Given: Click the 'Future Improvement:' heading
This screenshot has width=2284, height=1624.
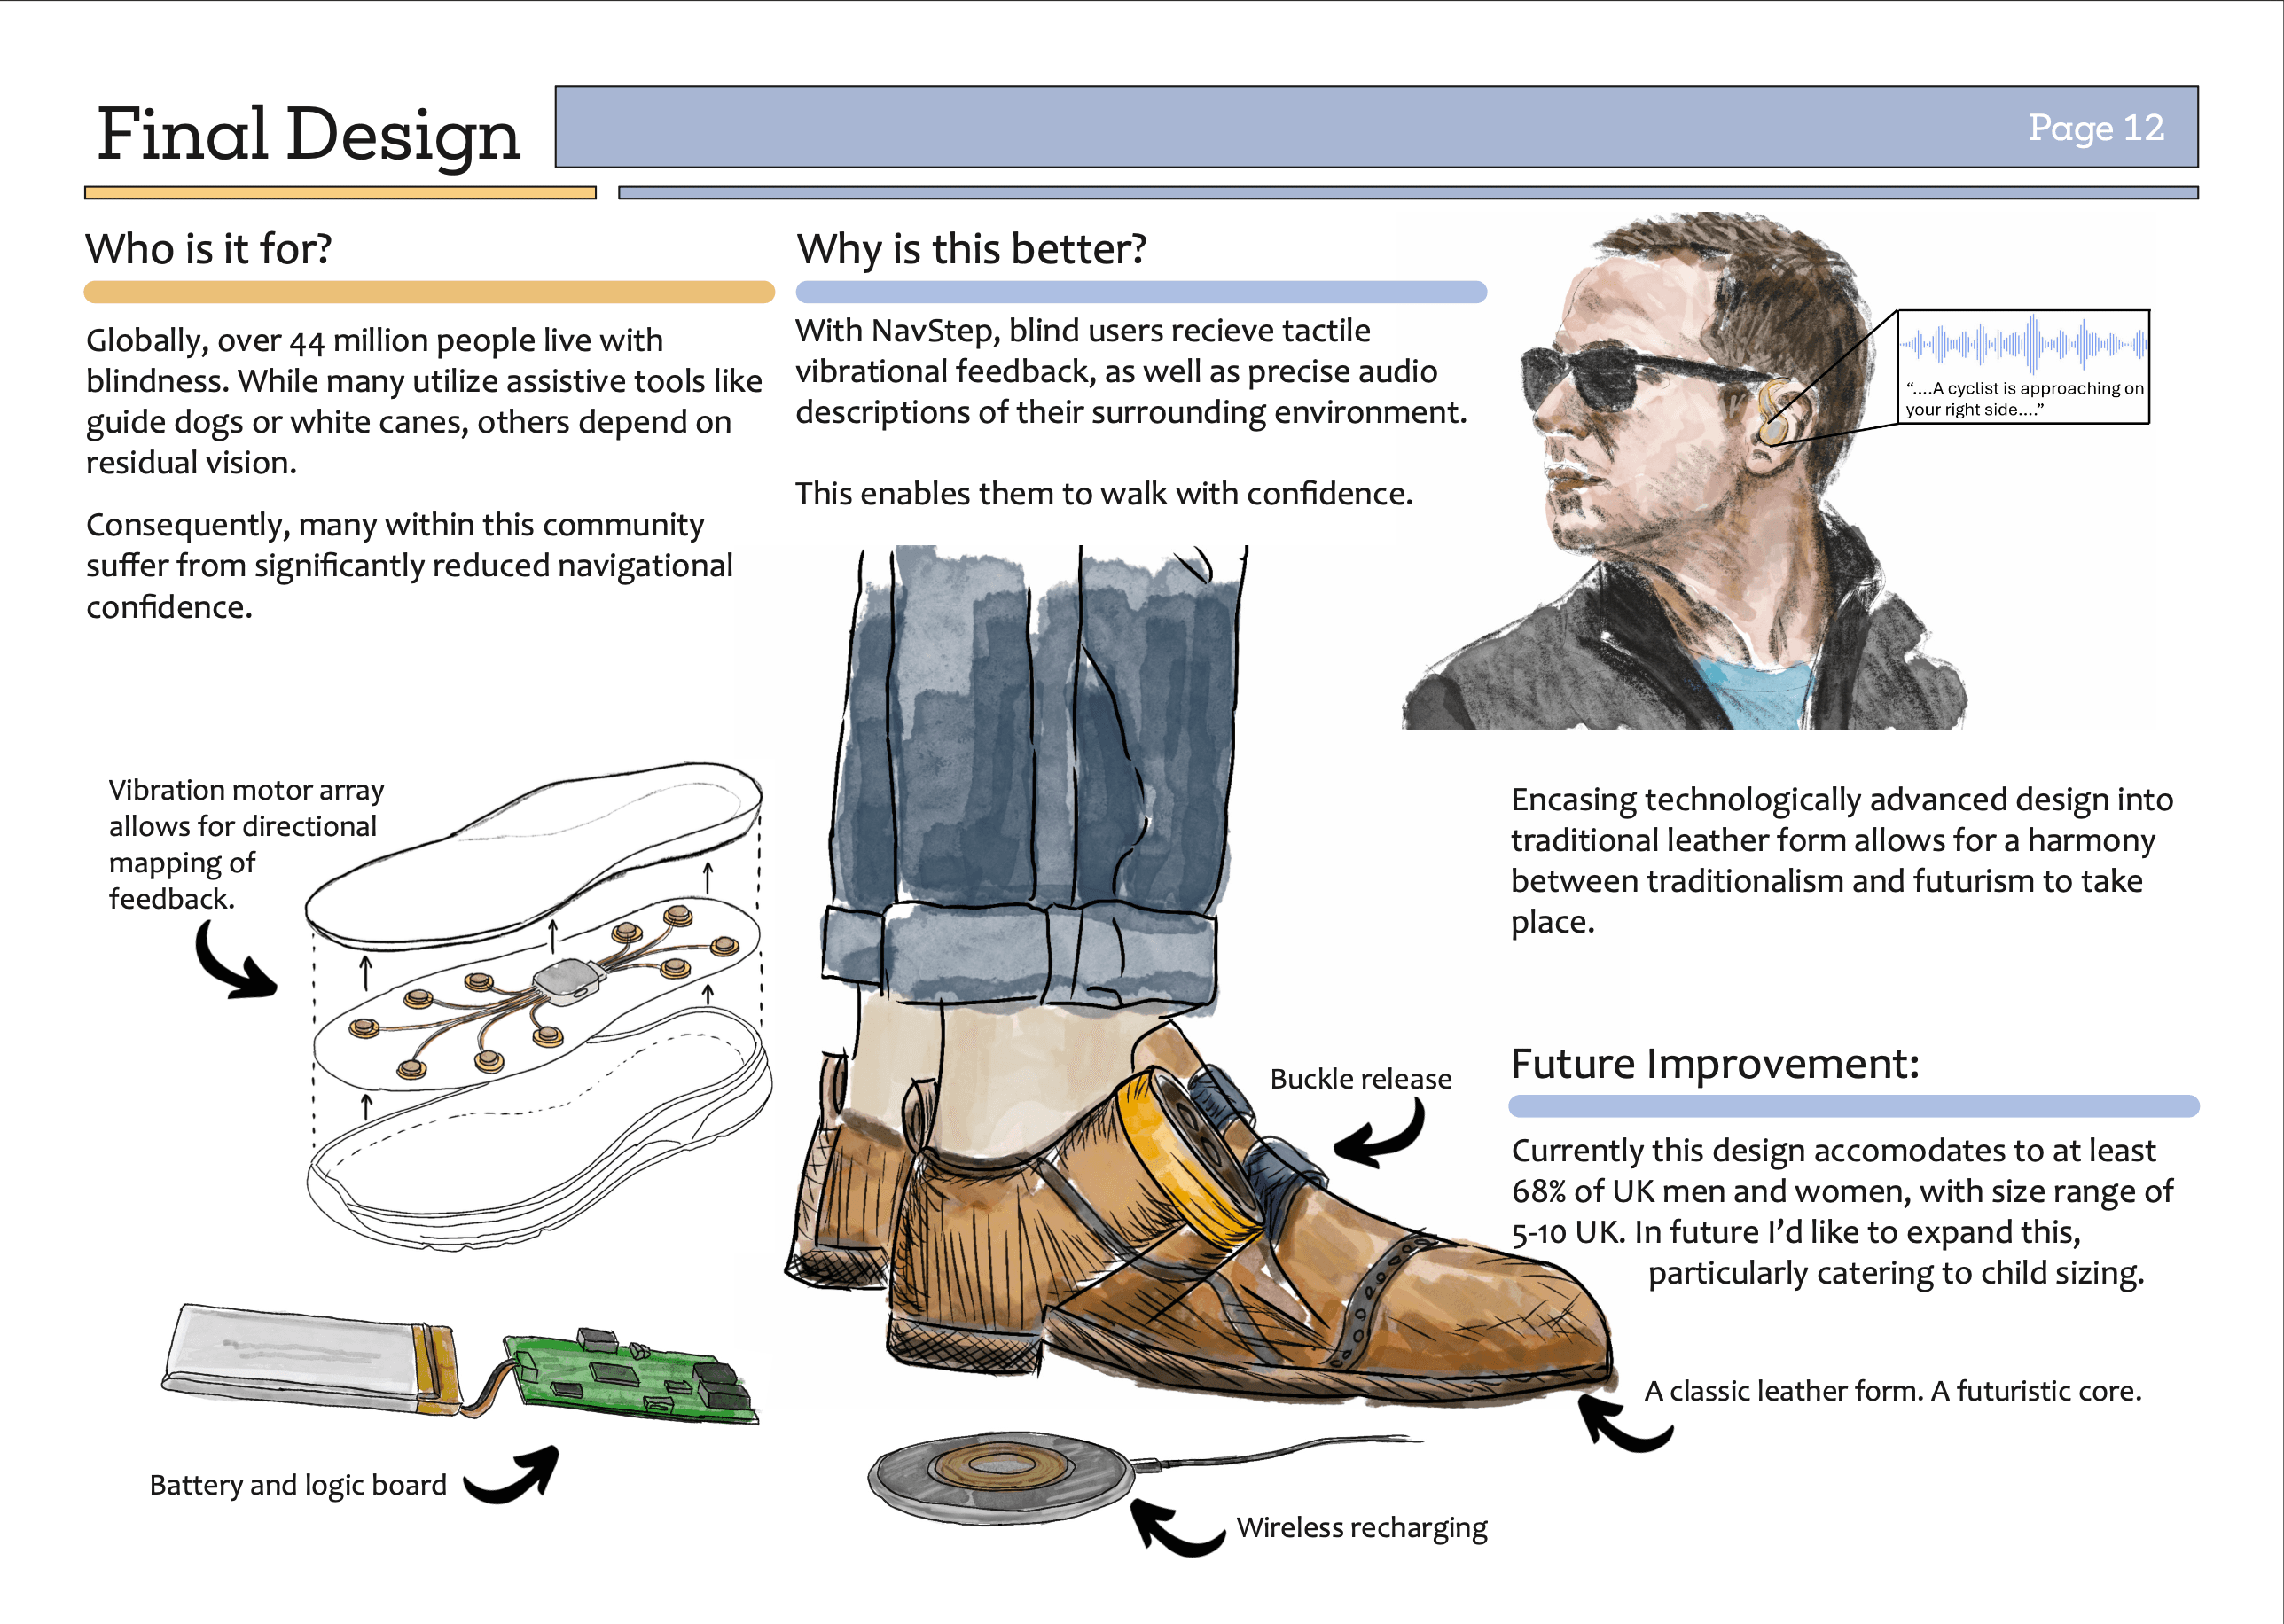Looking at the screenshot, I should pyautogui.click(x=1715, y=1063).
